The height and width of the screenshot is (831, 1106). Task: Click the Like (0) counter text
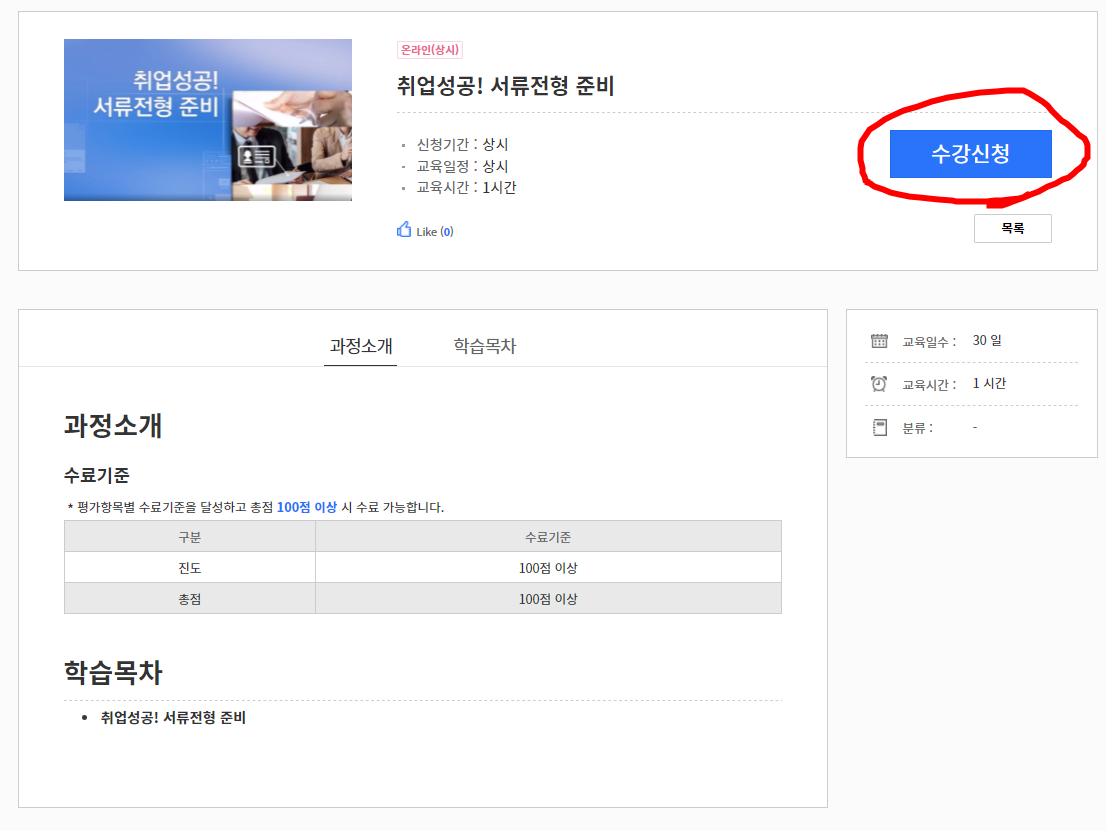pyautogui.click(x=434, y=231)
